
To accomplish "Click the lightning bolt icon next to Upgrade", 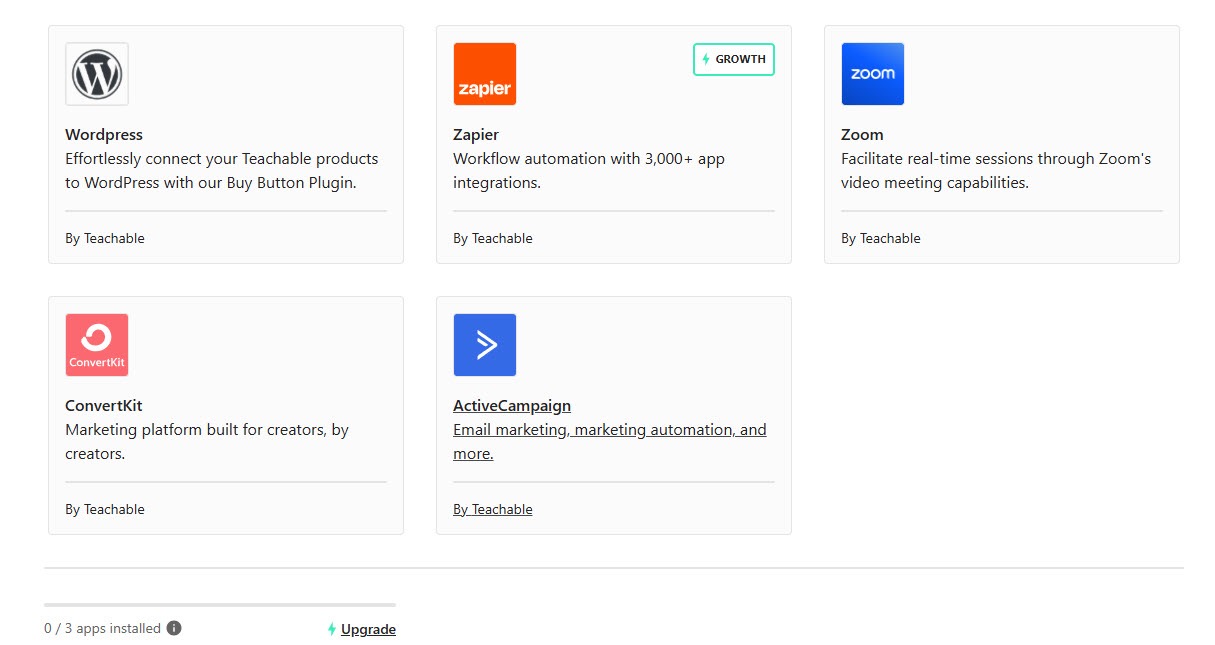I will point(332,629).
